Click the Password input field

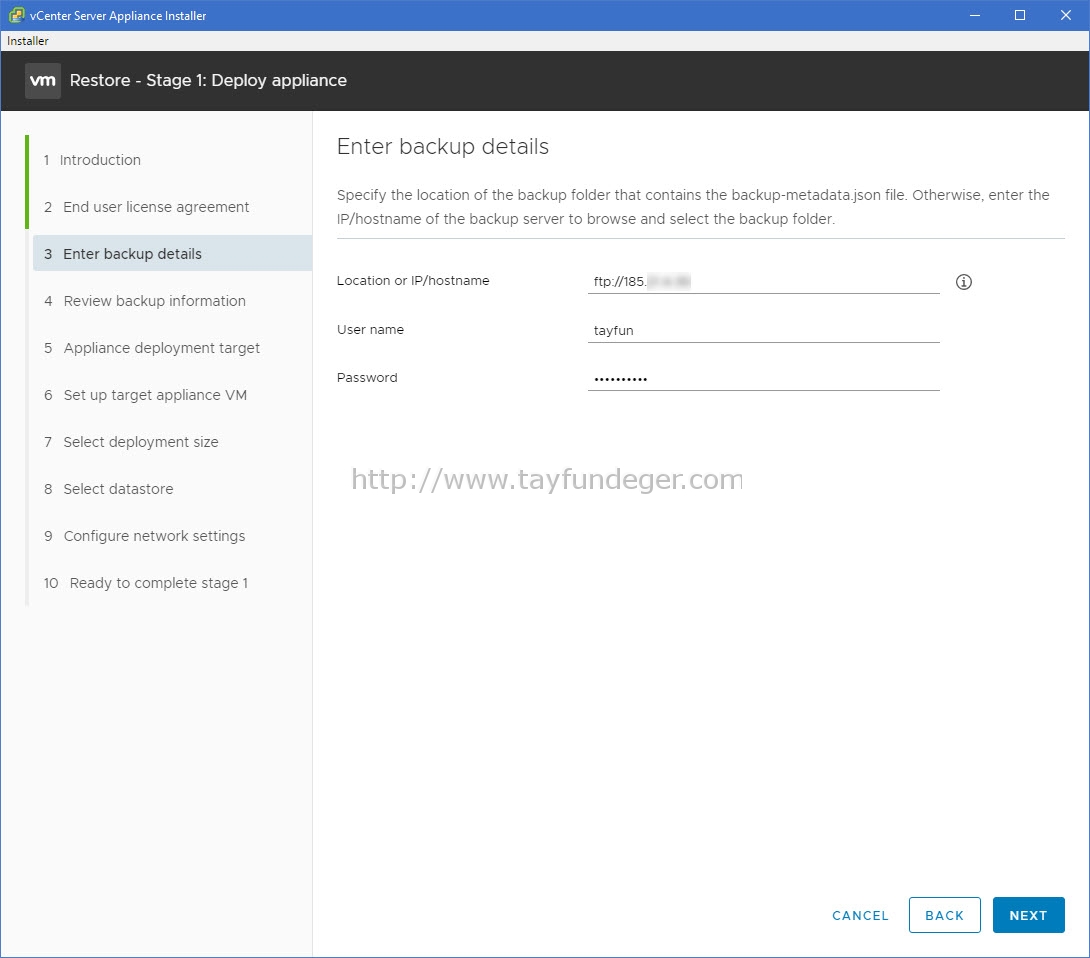point(763,379)
